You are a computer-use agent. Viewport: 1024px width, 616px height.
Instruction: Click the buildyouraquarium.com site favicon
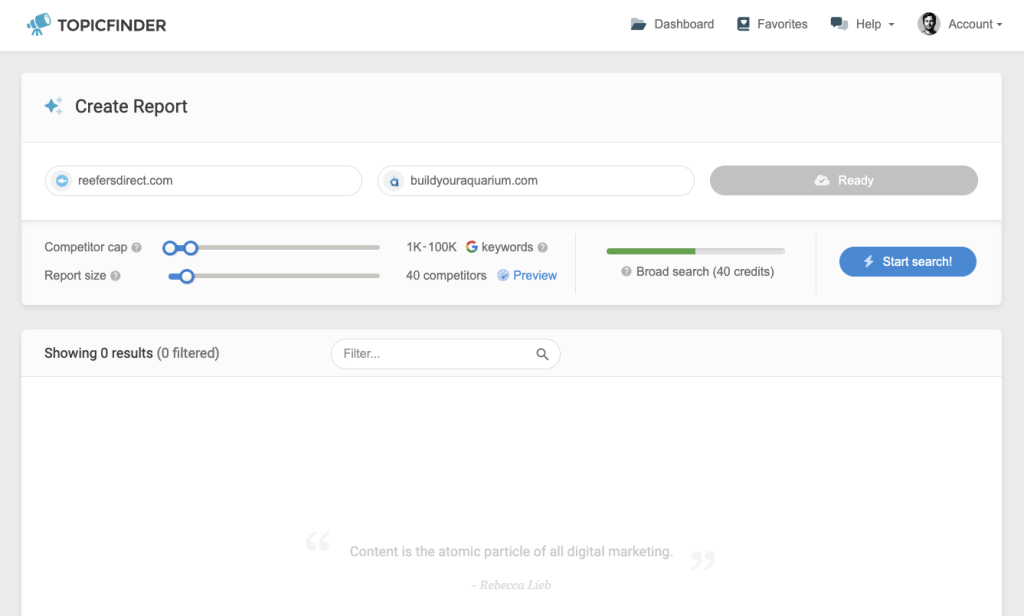394,181
